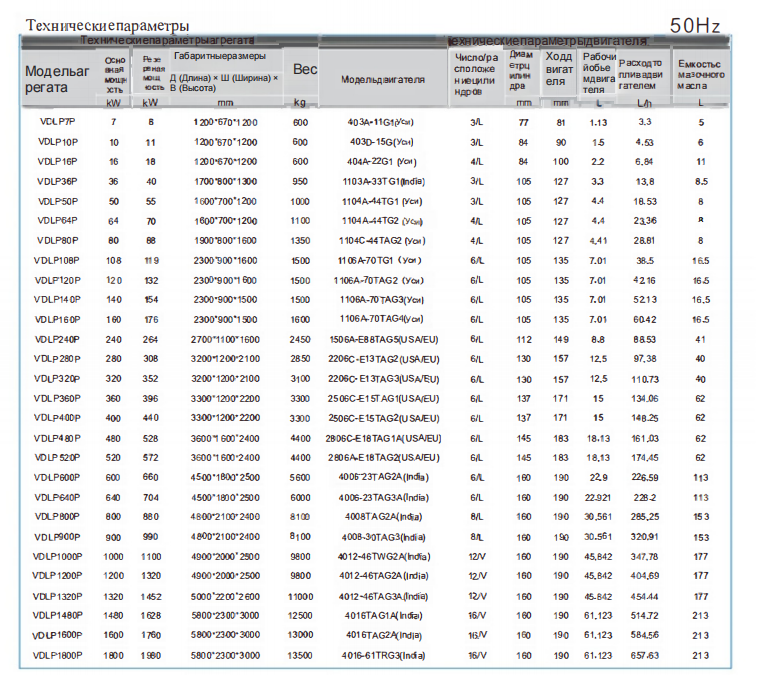Screen dimensions: 757x675
Task: Select the model VDLP1800P
Action: 57,656
